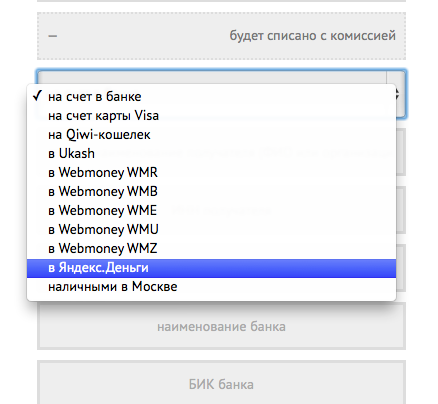Select 'на Qiwi-кошелек' payout option
Image resolution: width=438 pixels, height=404 pixels.
point(211,135)
